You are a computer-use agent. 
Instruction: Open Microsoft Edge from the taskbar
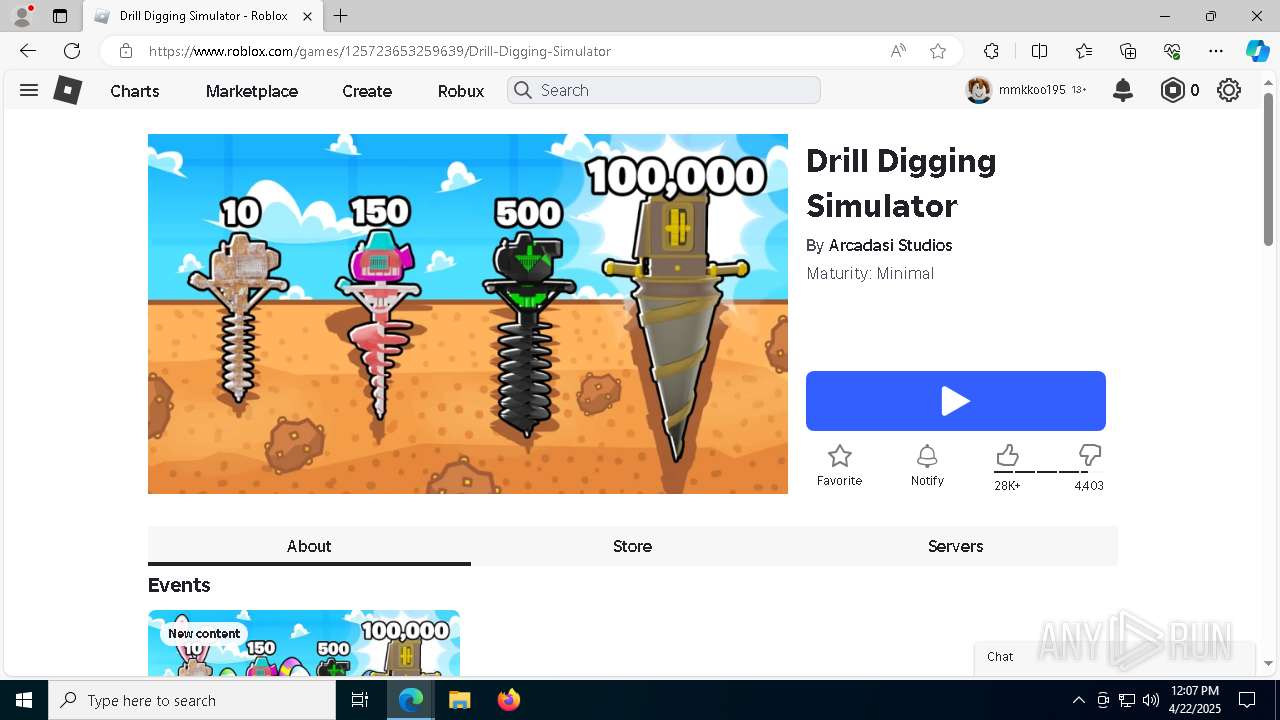pos(411,700)
